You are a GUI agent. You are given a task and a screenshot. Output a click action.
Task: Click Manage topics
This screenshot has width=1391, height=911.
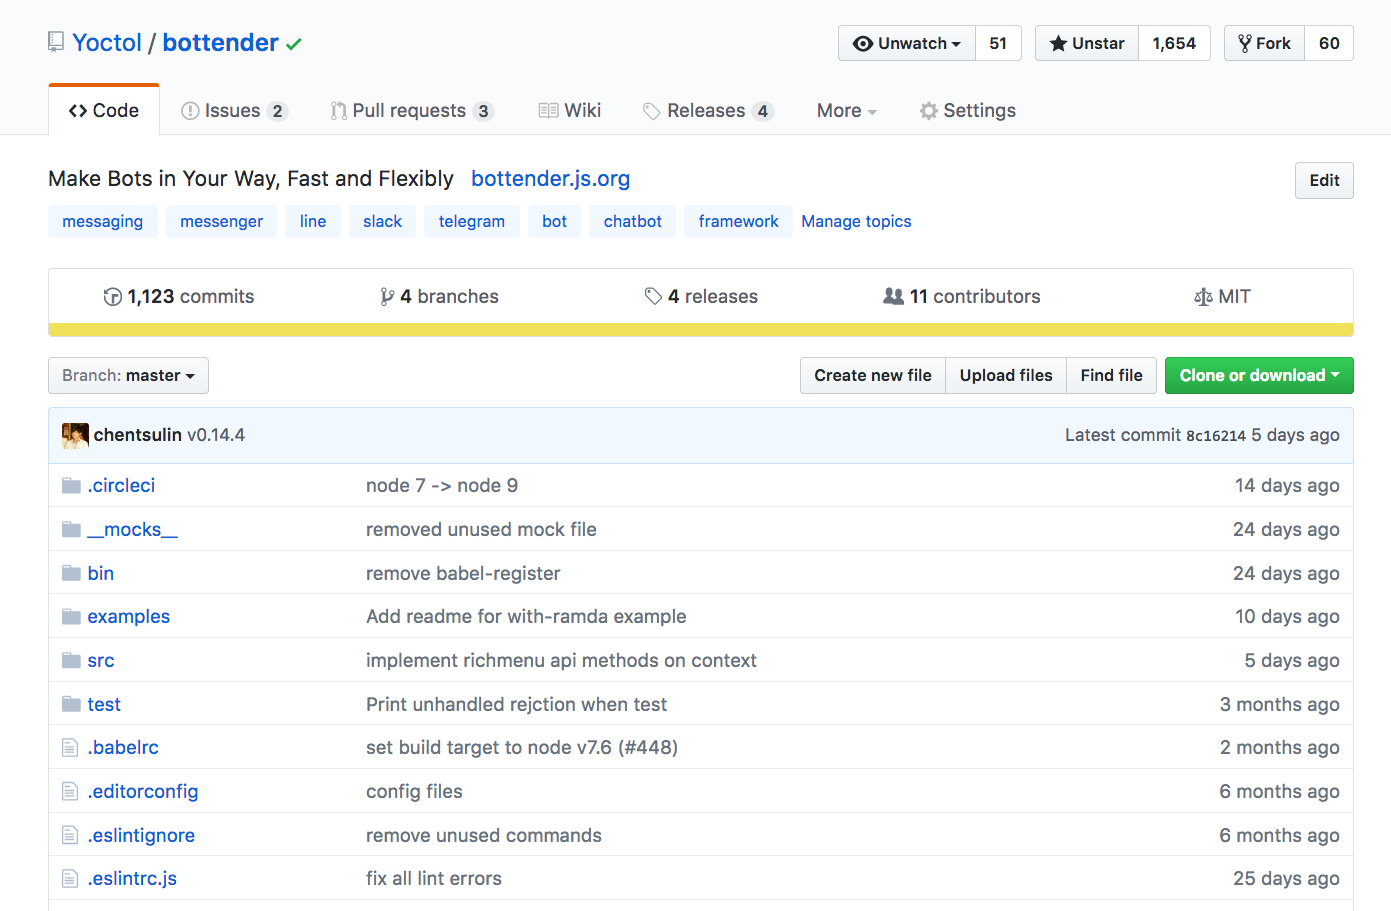pos(856,221)
